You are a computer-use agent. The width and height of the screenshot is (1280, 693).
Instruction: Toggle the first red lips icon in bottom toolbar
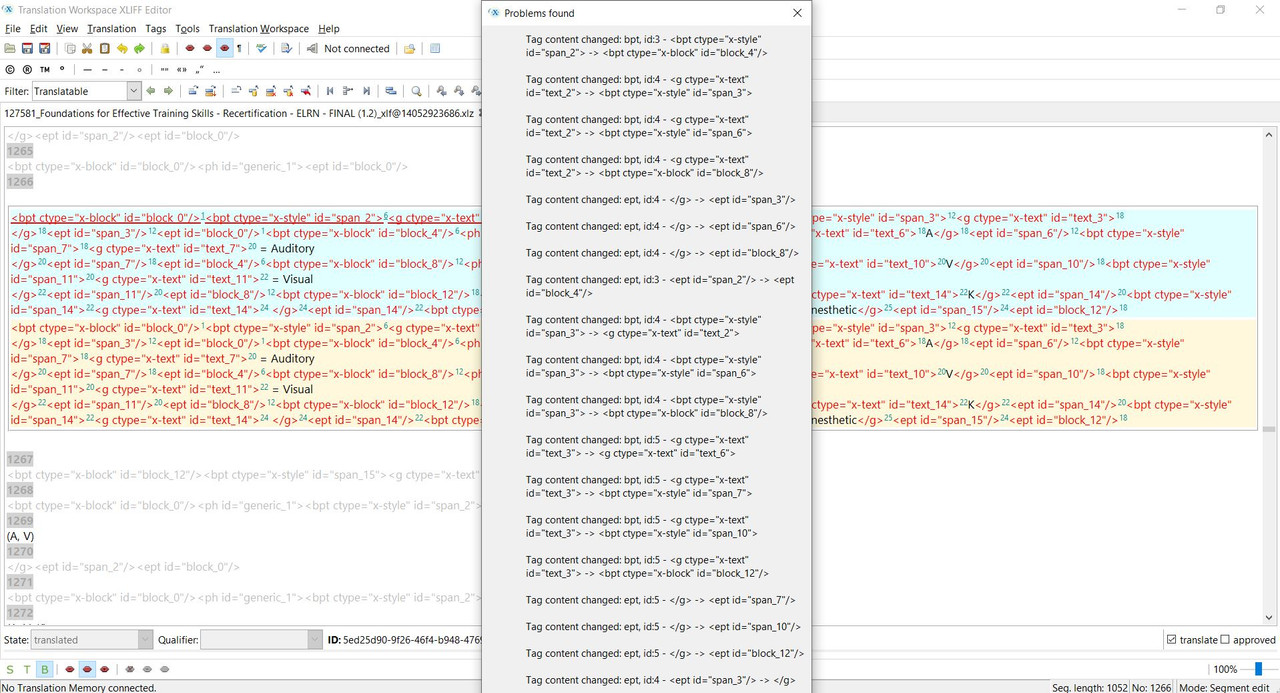coord(70,669)
